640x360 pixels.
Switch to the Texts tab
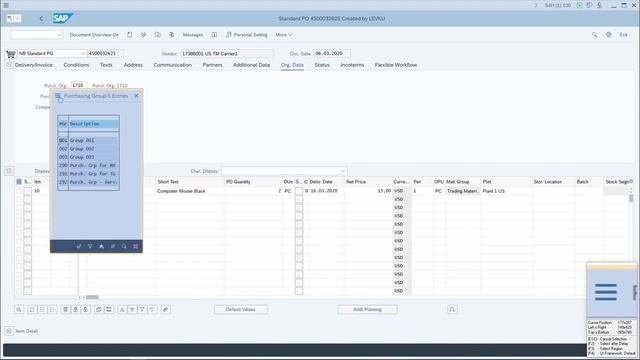pos(106,65)
